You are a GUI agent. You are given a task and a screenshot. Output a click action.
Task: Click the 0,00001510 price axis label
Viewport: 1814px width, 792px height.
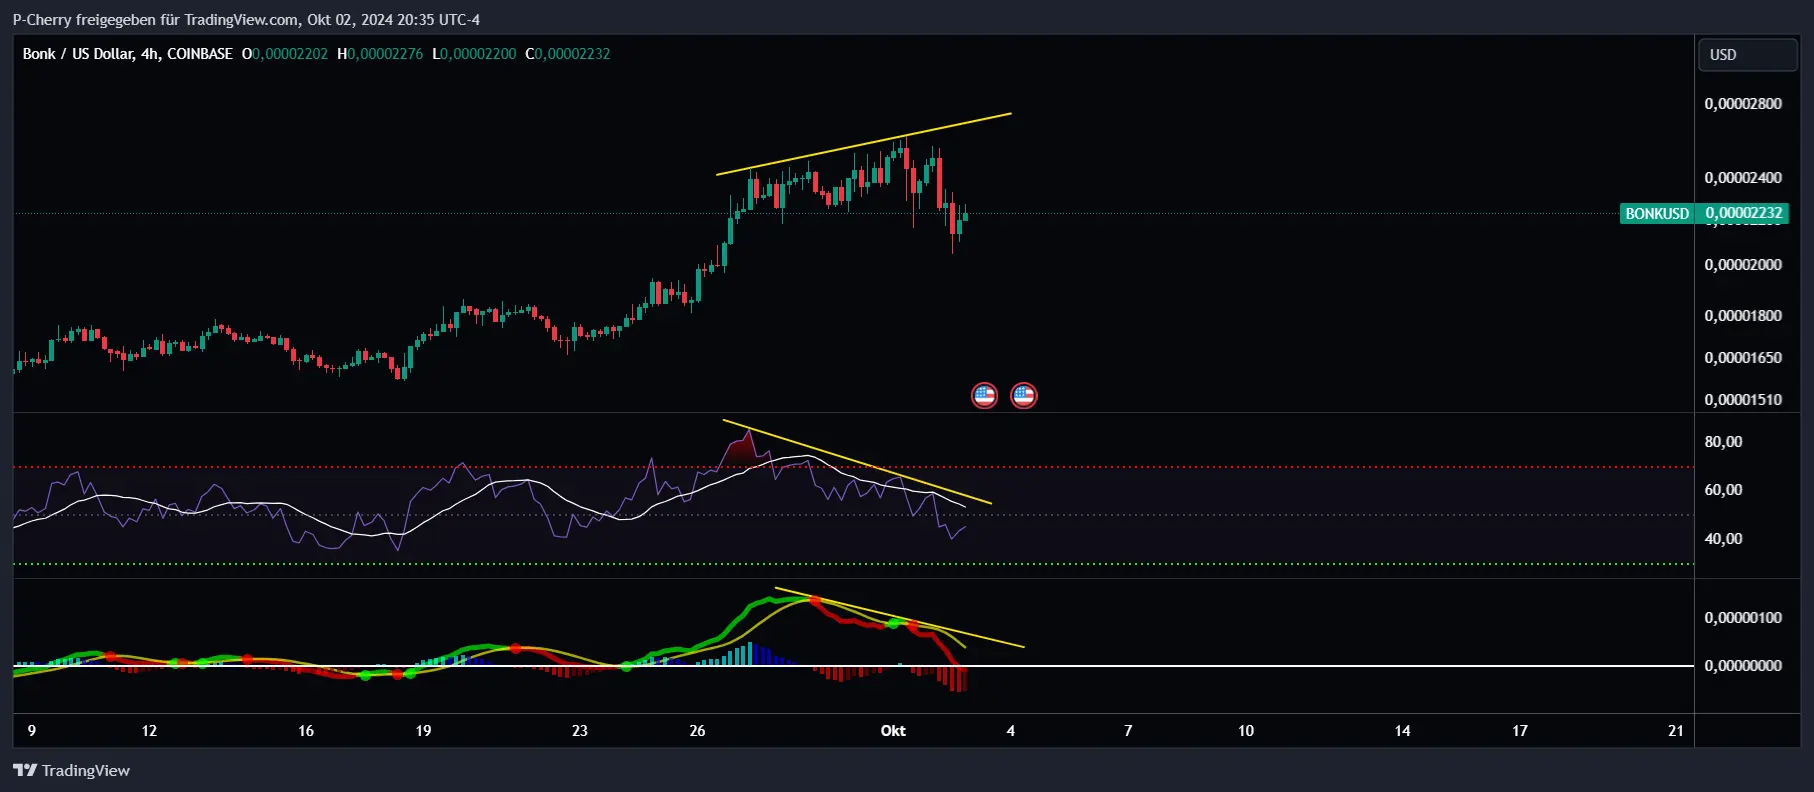pos(1743,400)
